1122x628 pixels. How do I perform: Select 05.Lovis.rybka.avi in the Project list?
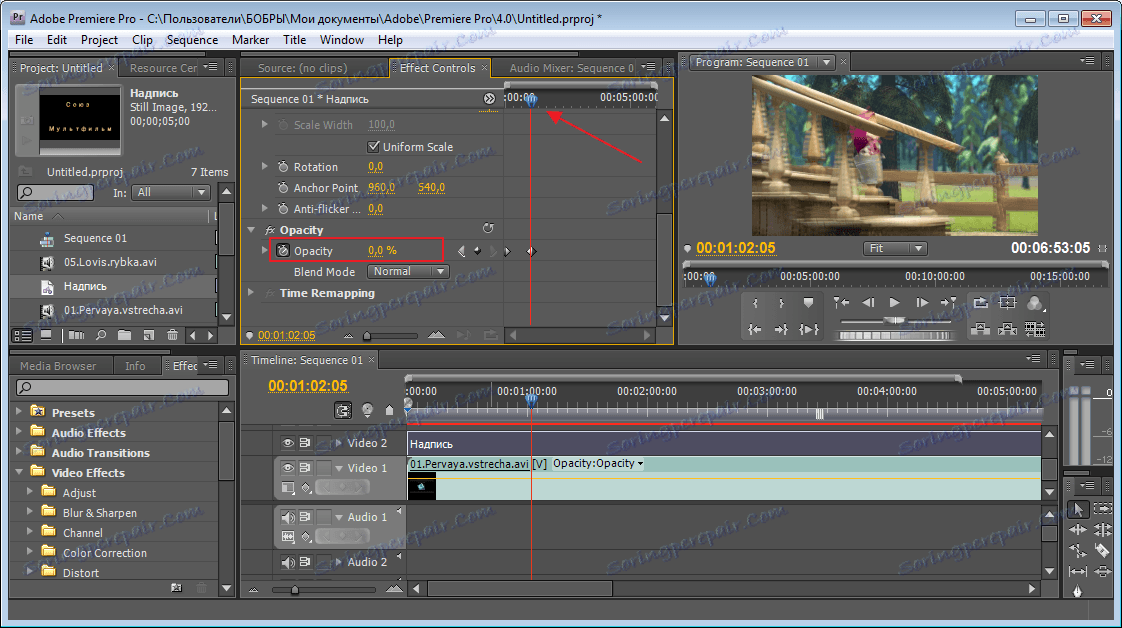point(110,262)
